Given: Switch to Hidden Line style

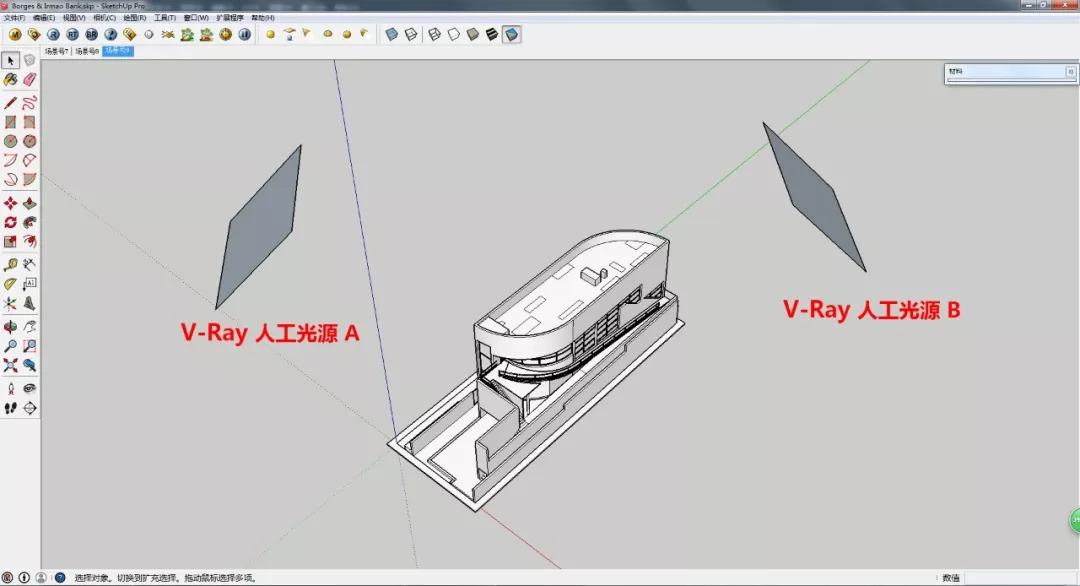Looking at the screenshot, I should (x=454, y=34).
